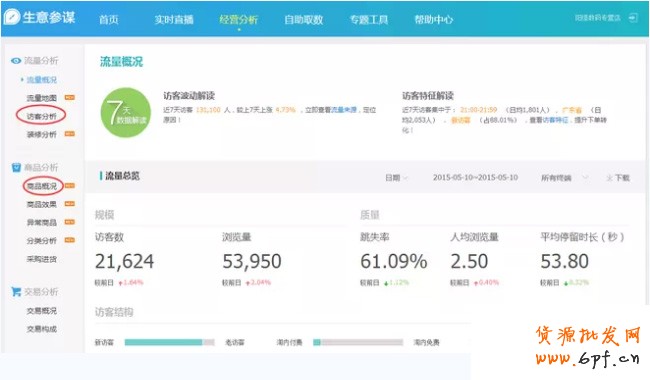
Task: Select the 经营分析 tab
Action: [x=239, y=19]
